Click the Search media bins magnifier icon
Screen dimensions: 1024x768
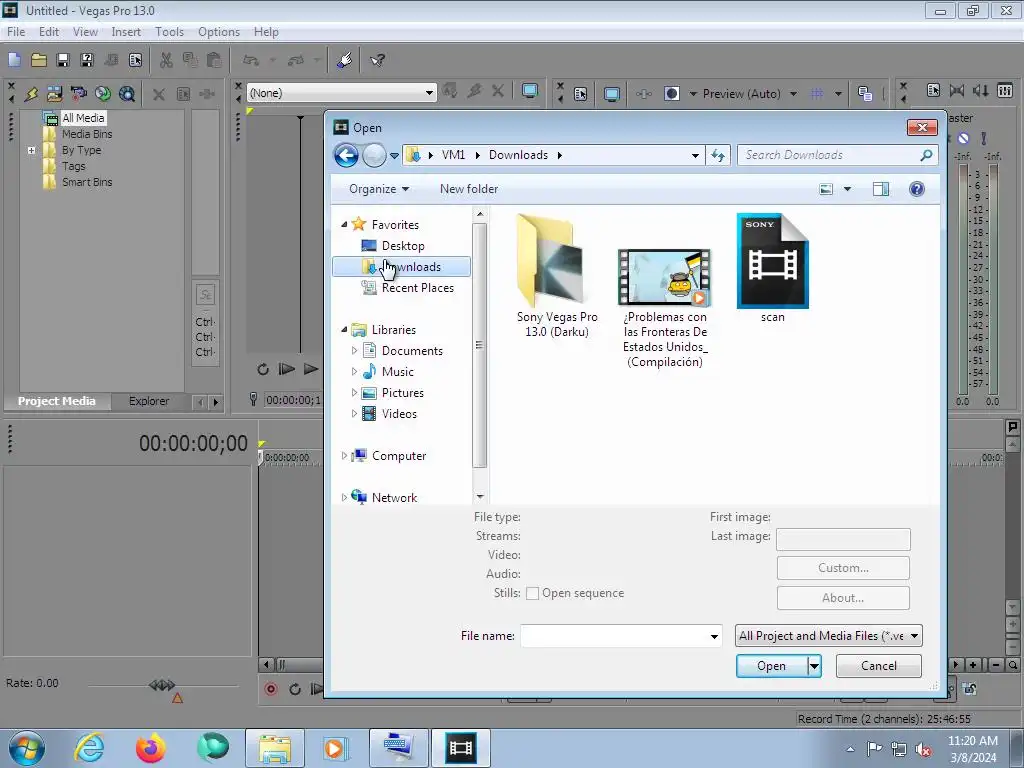[x=127, y=94]
